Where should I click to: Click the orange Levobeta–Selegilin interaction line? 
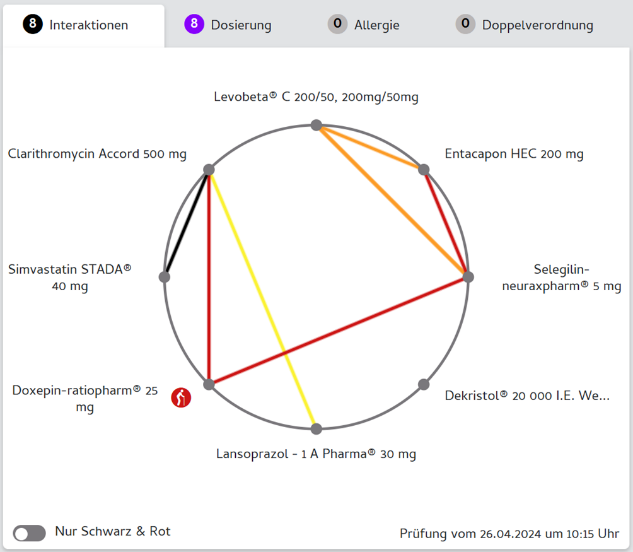point(392,201)
